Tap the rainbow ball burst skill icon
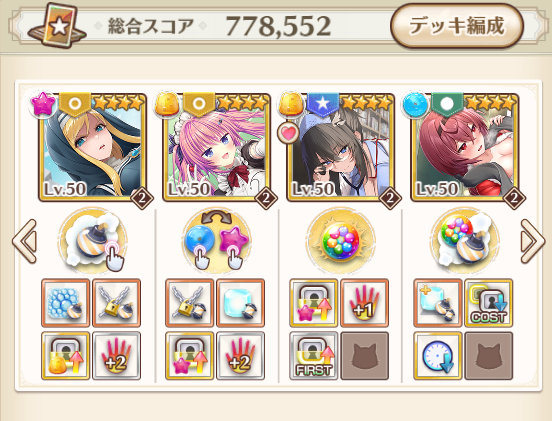 click(341, 241)
